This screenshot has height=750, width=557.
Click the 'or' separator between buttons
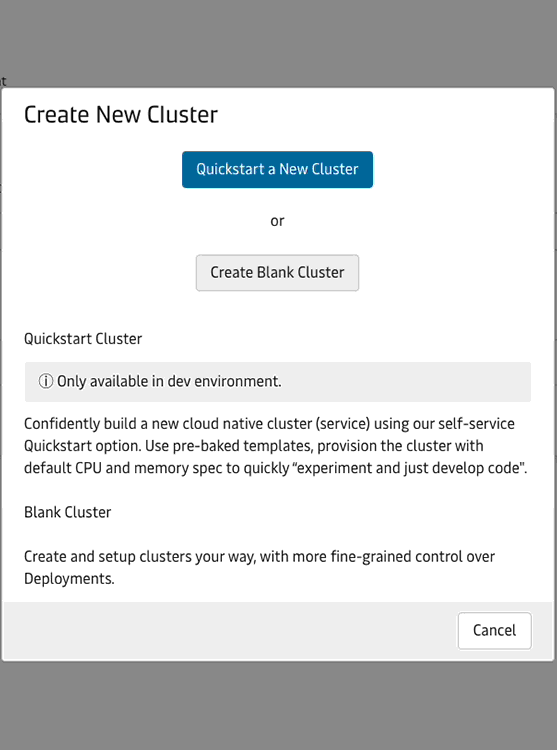coord(277,221)
